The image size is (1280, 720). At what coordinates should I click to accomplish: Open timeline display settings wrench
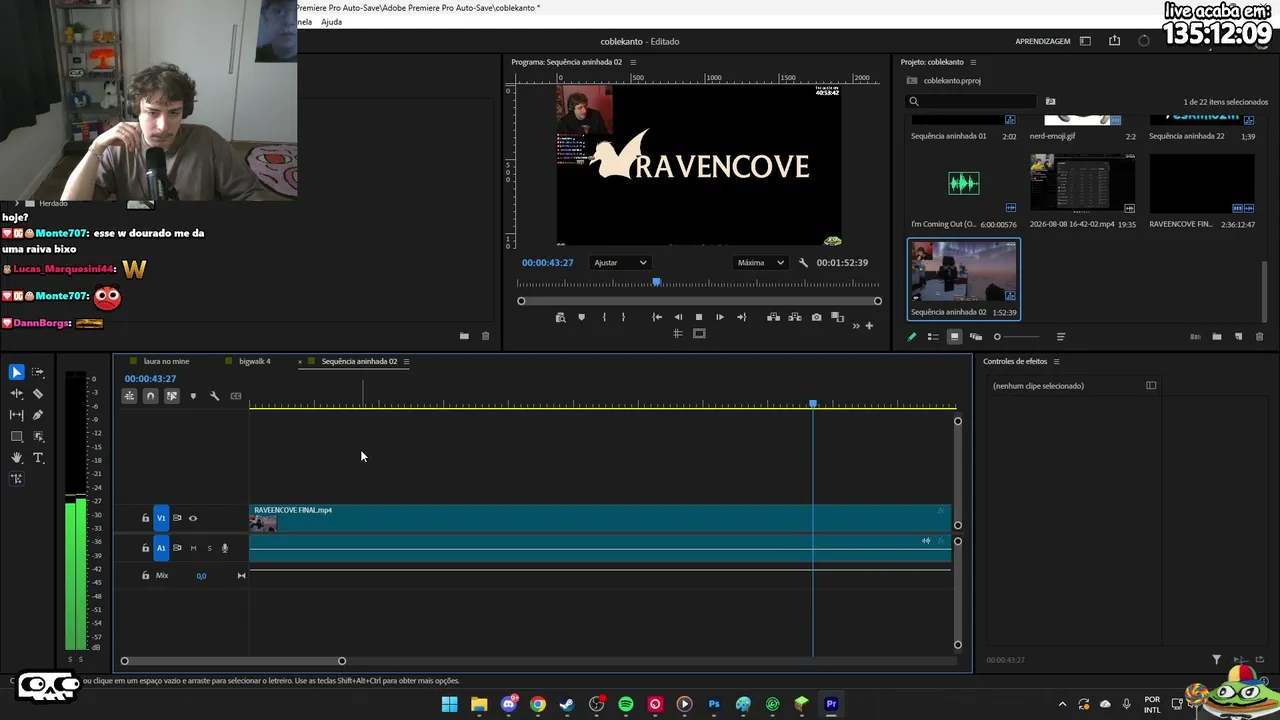(214, 396)
